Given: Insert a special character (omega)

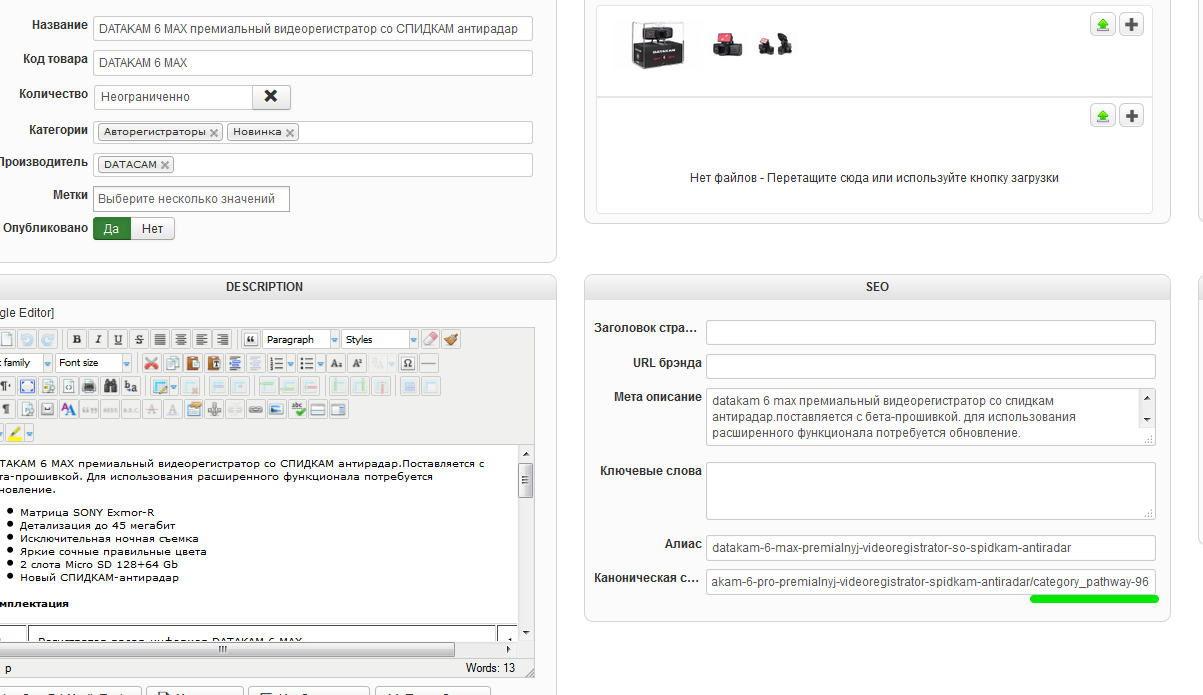Looking at the screenshot, I should pos(407,363).
